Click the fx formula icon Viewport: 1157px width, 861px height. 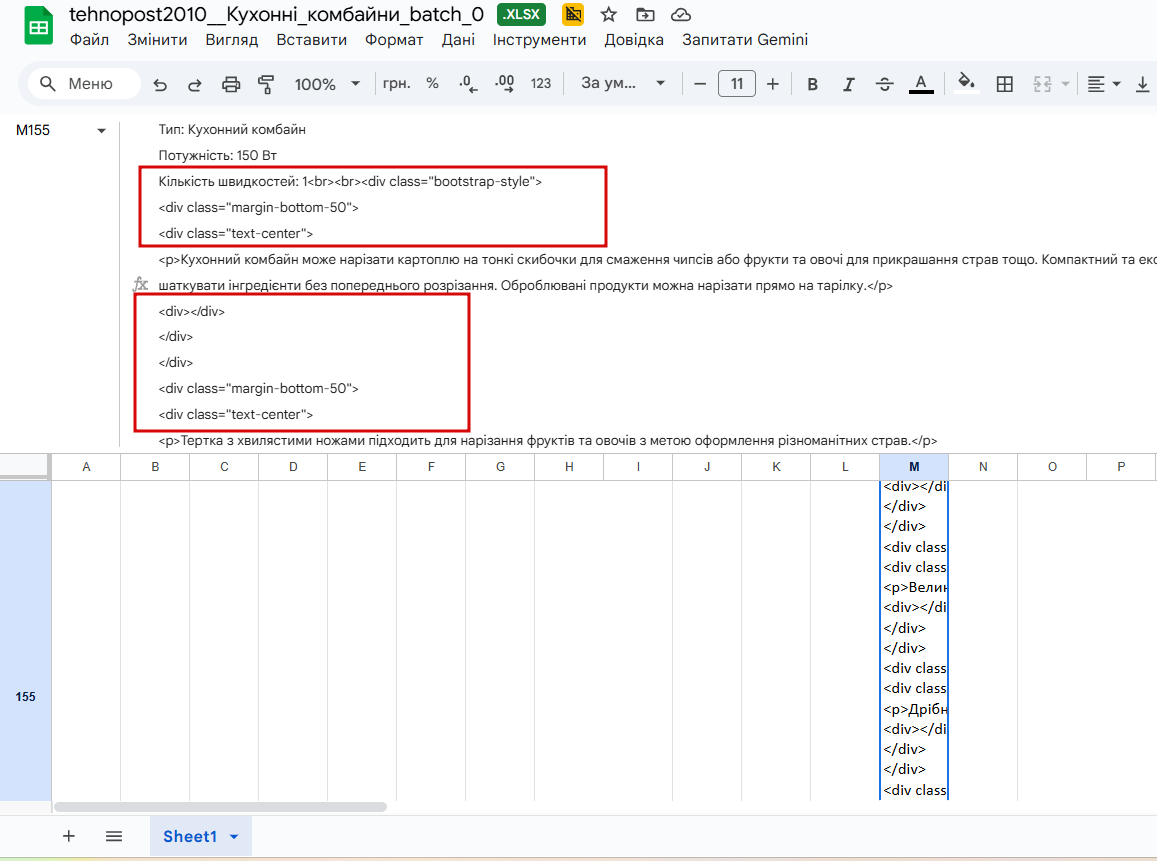point(140,284)
